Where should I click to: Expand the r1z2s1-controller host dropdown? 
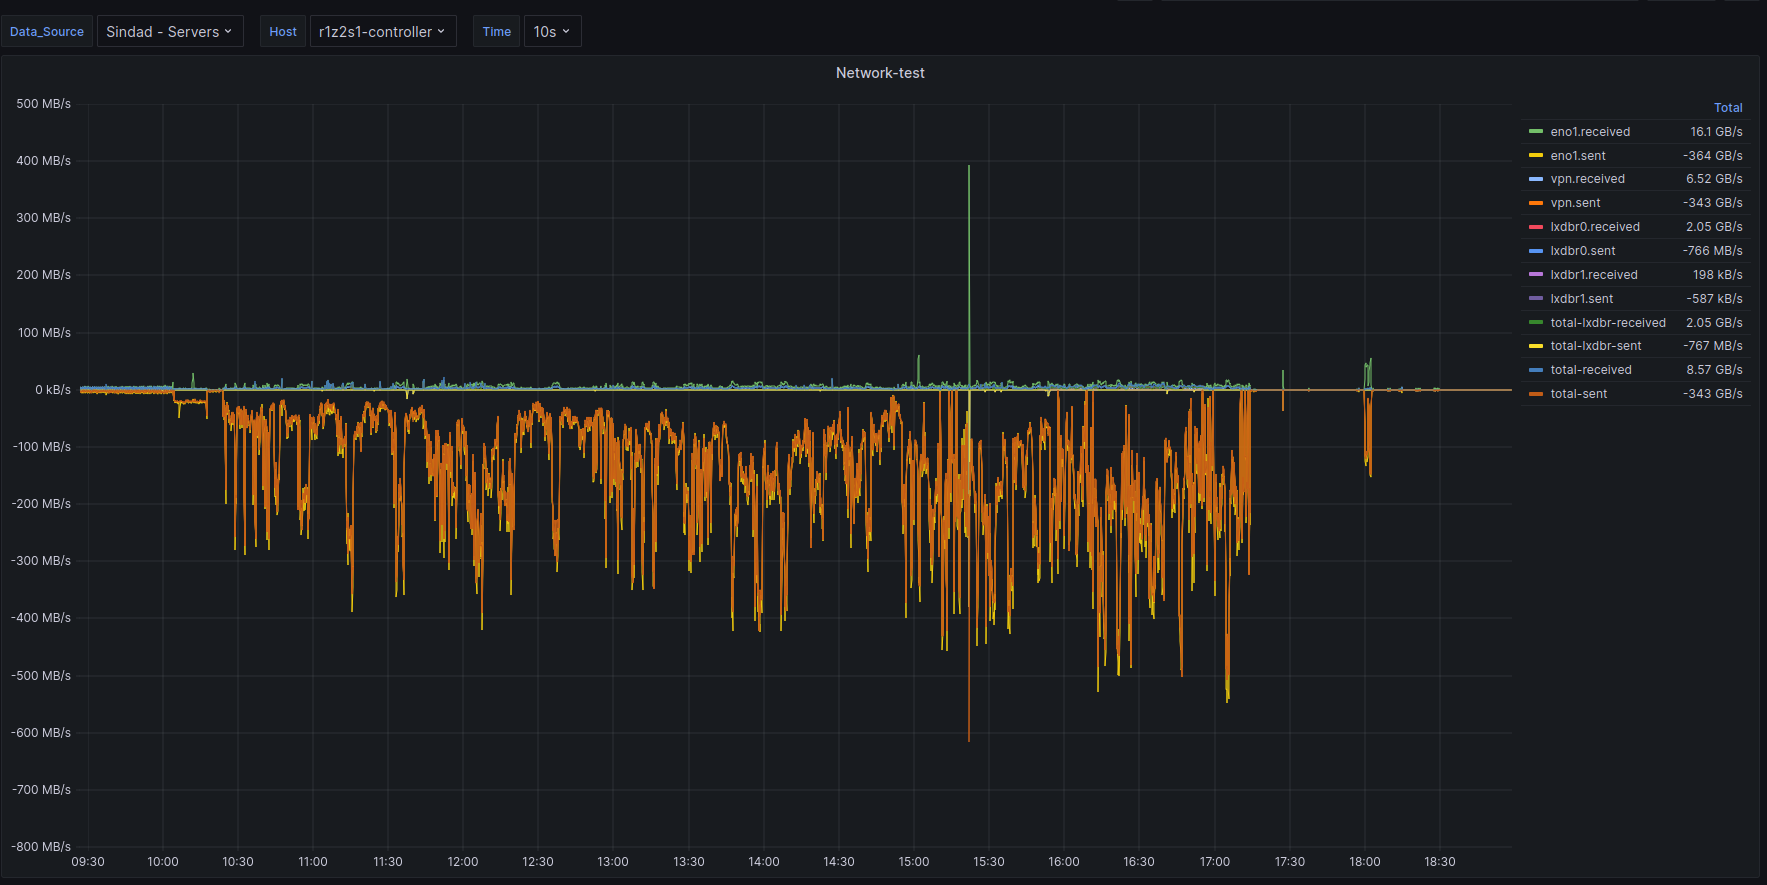[382, 32]
